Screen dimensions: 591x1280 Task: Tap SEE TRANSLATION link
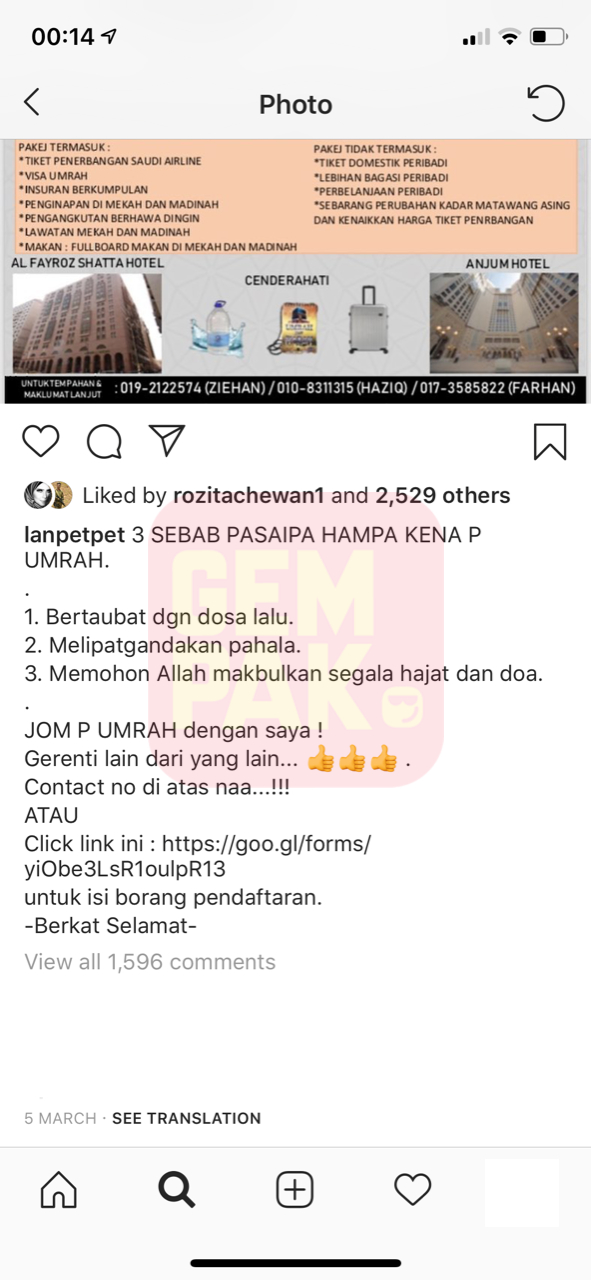186,1118
